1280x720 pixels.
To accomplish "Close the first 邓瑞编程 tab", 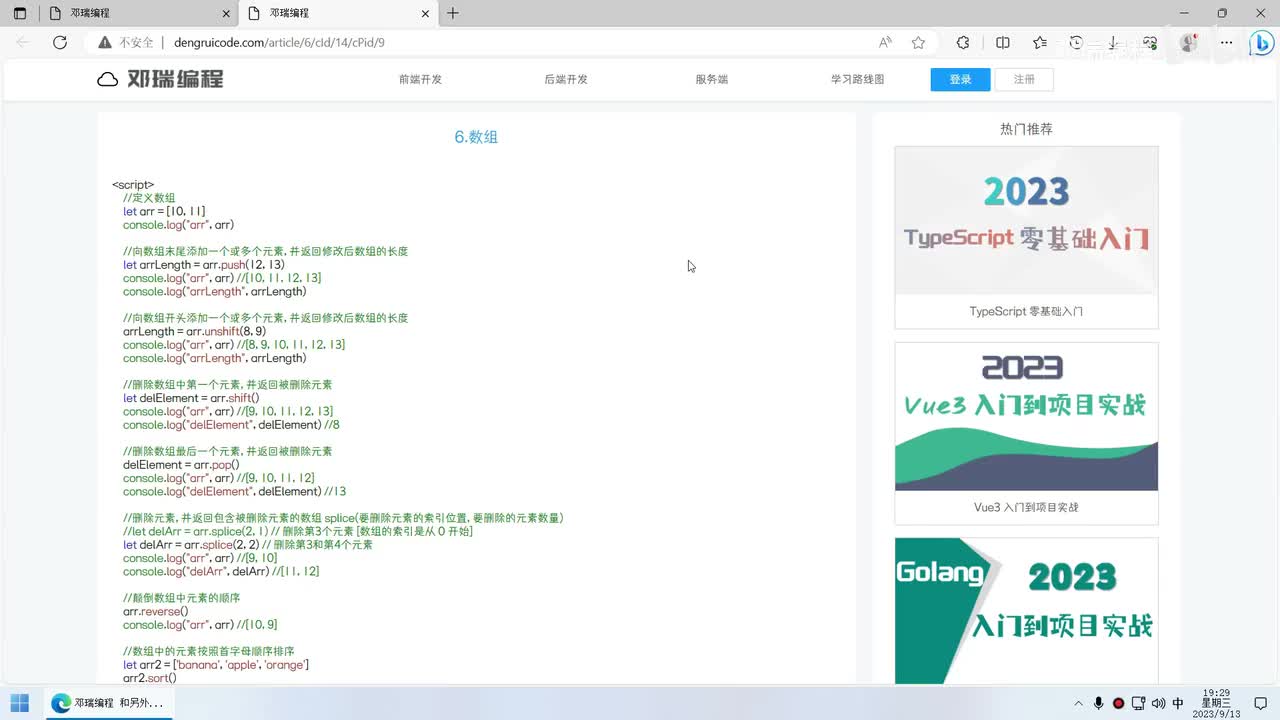I will tap(227, 13).
